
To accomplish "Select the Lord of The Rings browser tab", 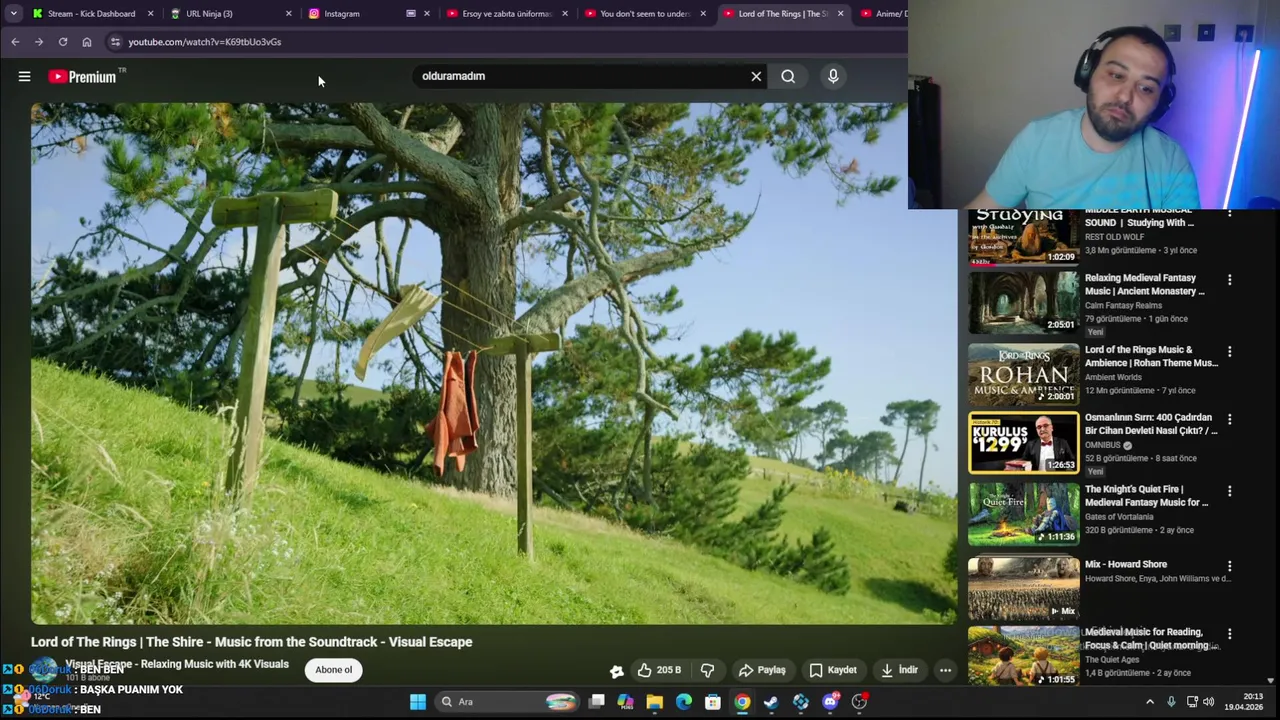I will coord(782,14).
